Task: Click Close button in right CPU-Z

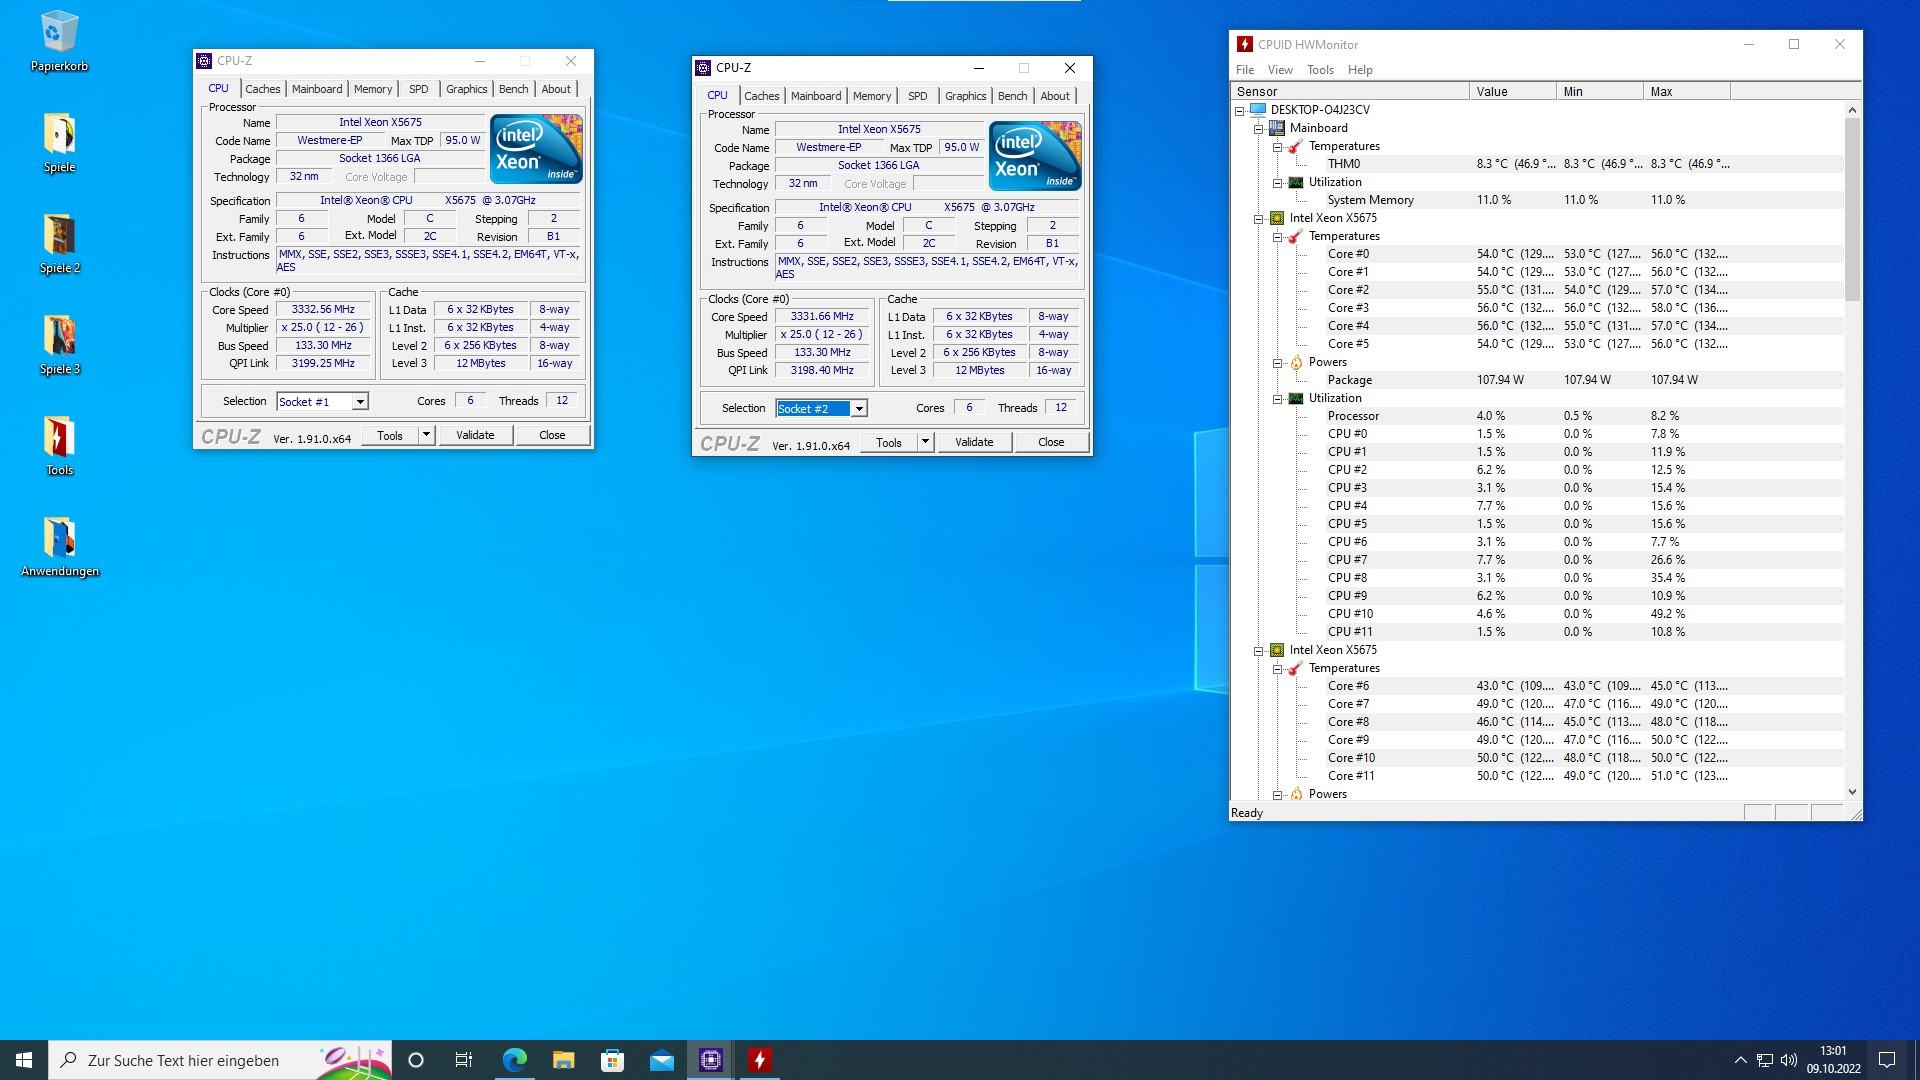Action: pos(1051,442)
